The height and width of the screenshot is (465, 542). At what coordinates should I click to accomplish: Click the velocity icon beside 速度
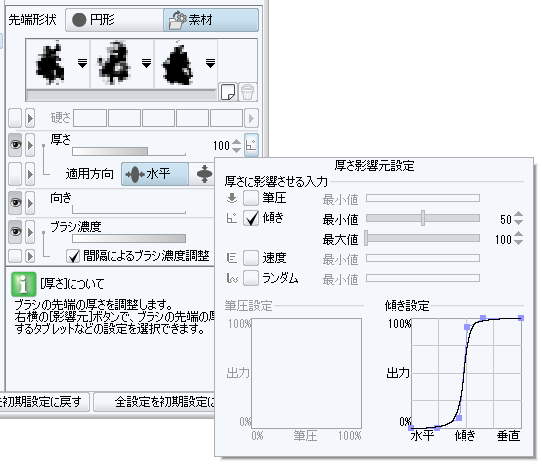232,258
